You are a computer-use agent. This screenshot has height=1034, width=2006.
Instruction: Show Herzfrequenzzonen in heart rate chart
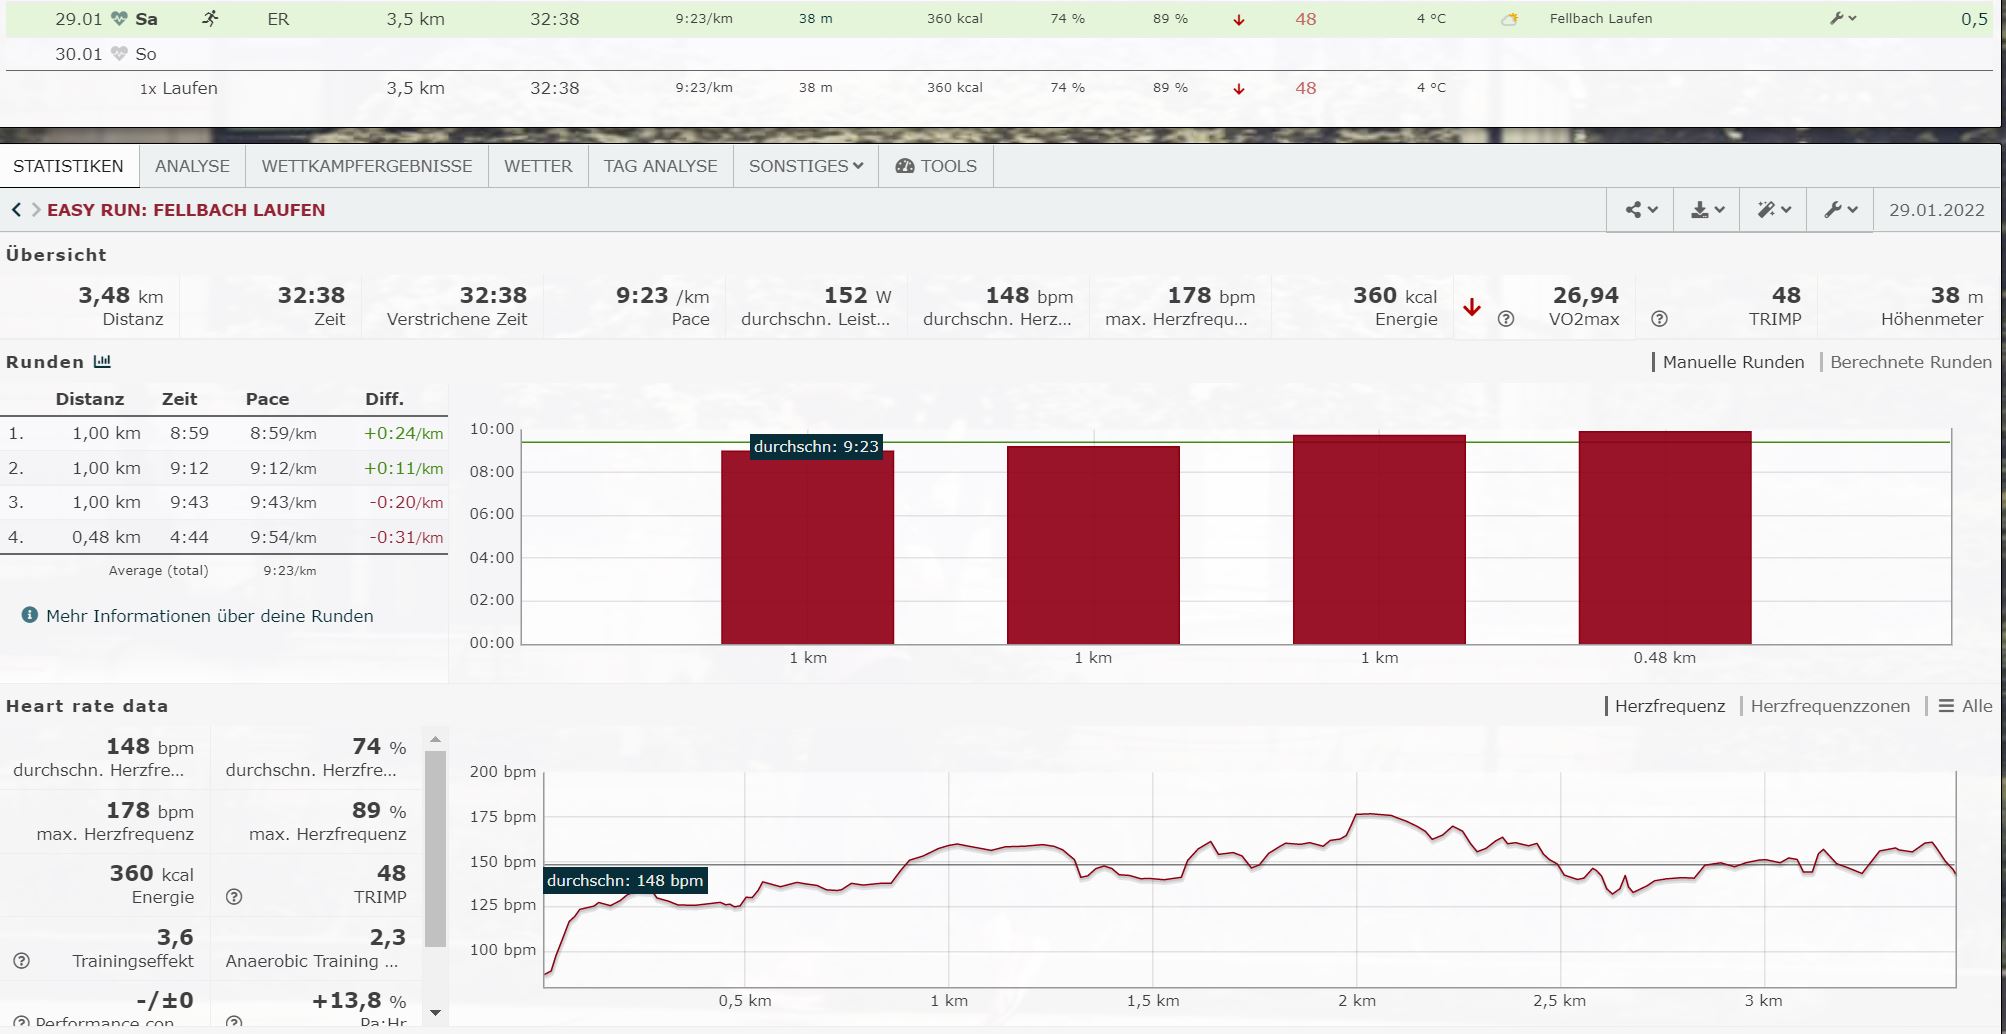click(x=1829, y=706)
